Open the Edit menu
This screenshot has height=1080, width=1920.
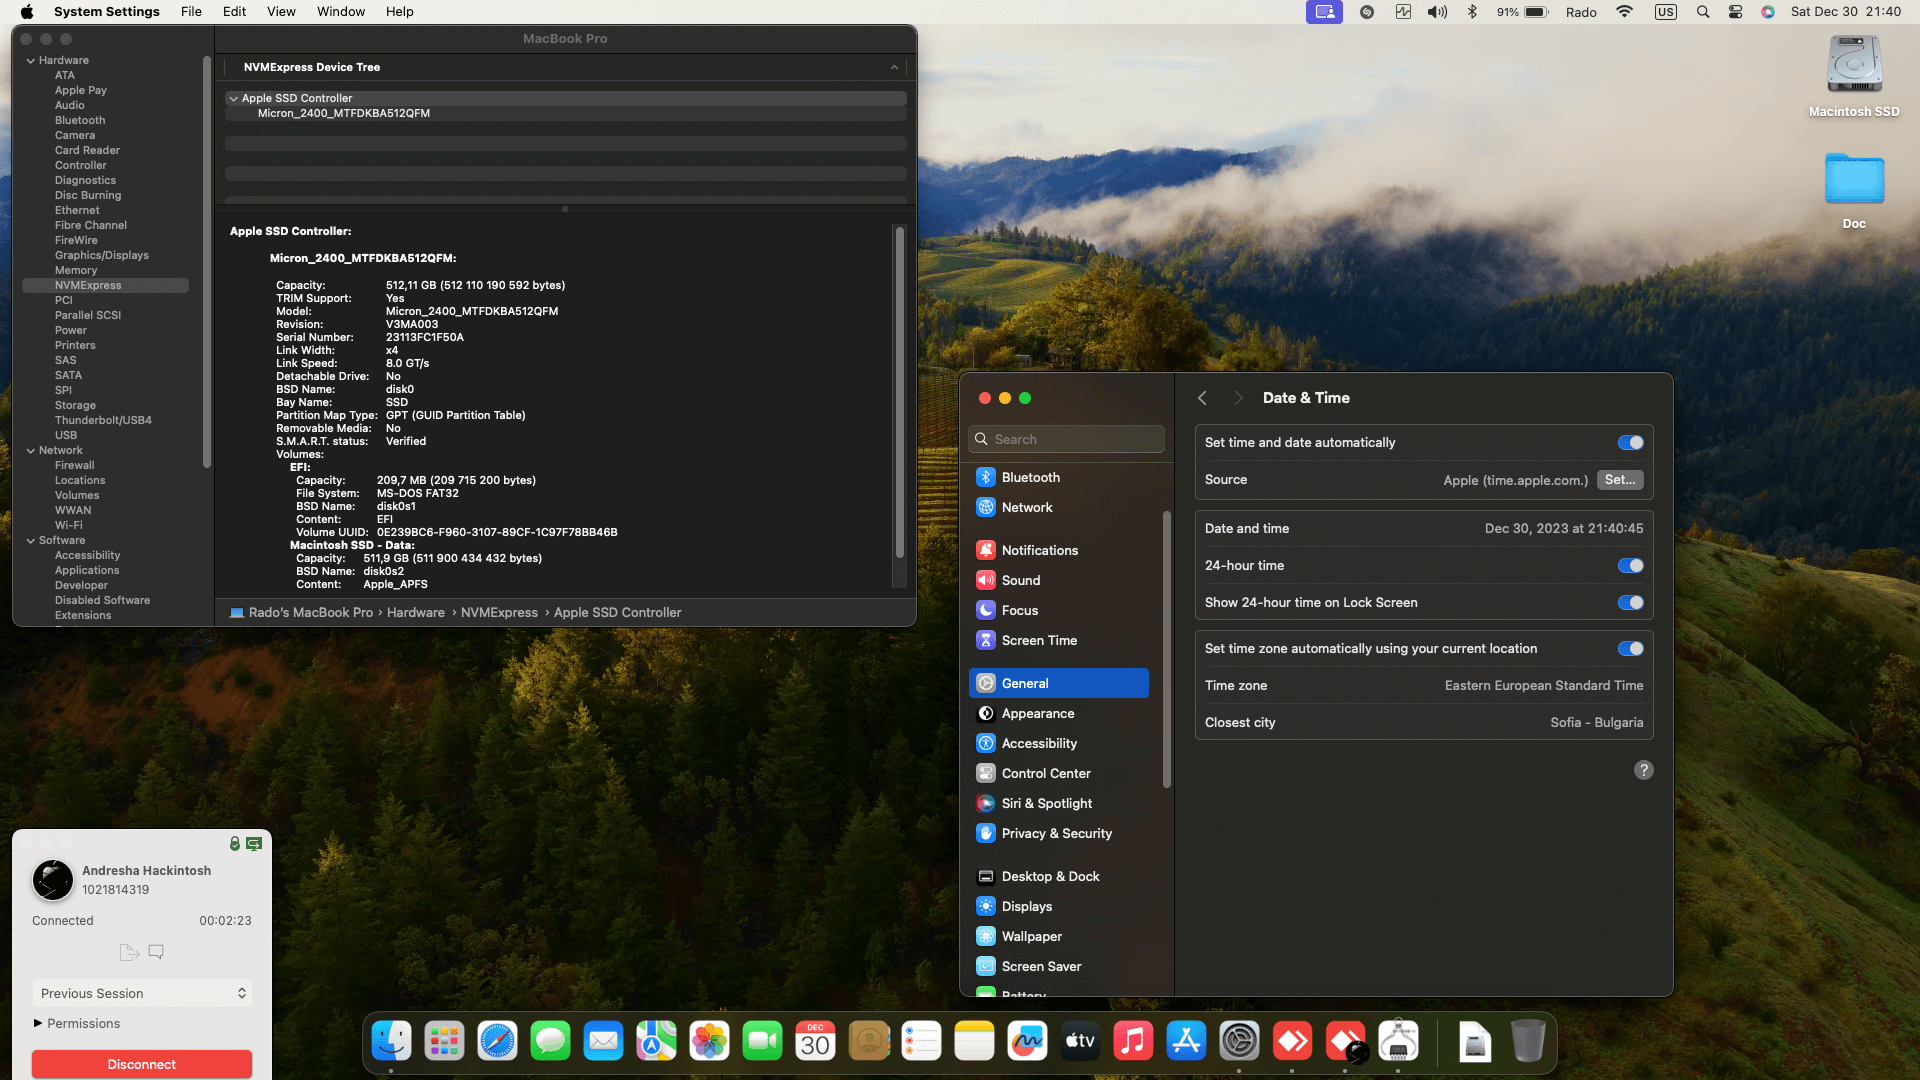click(x=234, y=12)
